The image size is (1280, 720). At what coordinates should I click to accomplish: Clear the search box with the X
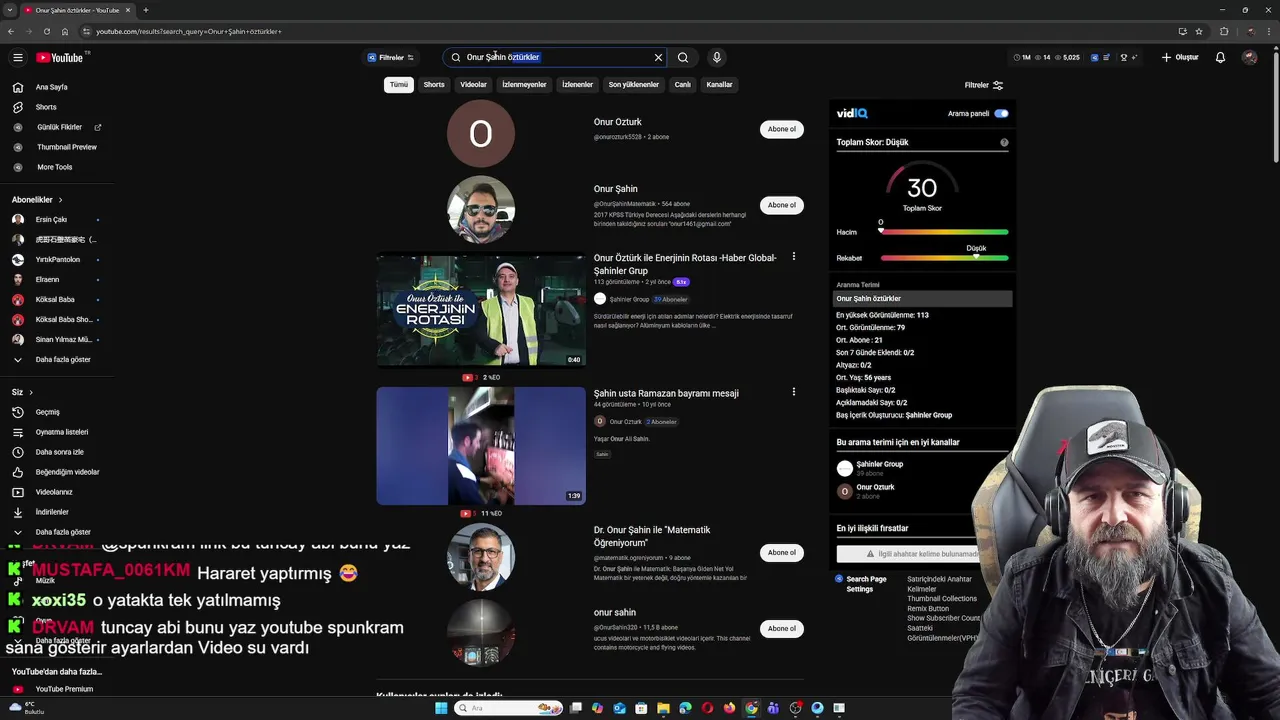[658, 57]
